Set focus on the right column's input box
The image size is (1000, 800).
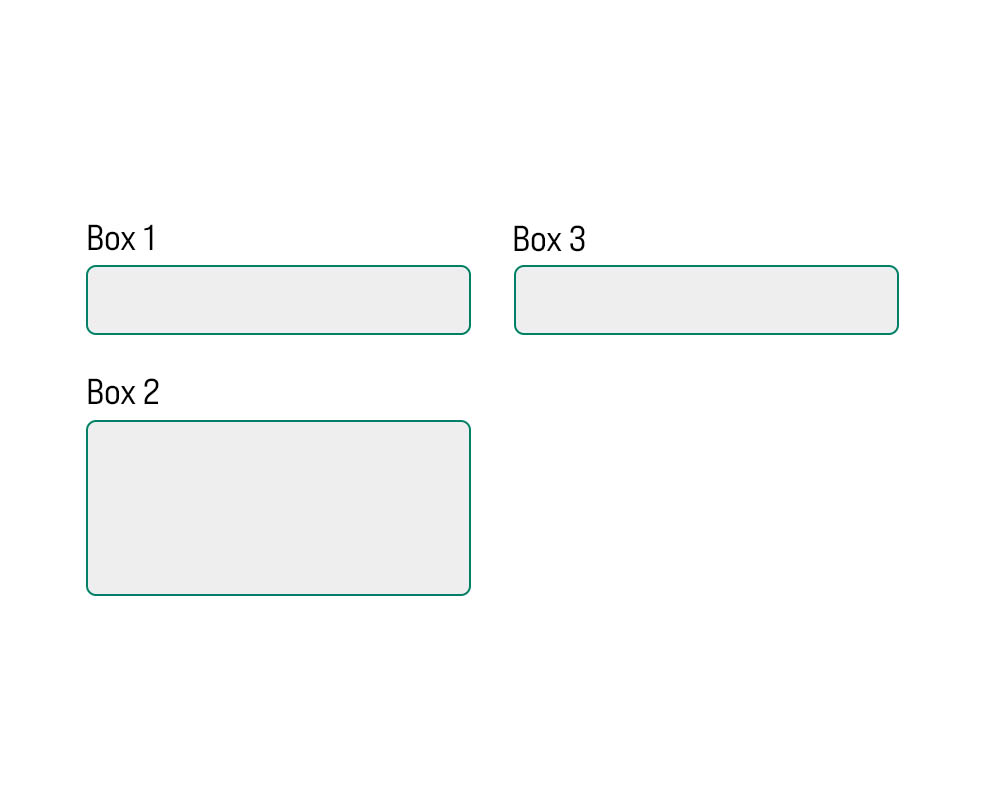point(706,300)
